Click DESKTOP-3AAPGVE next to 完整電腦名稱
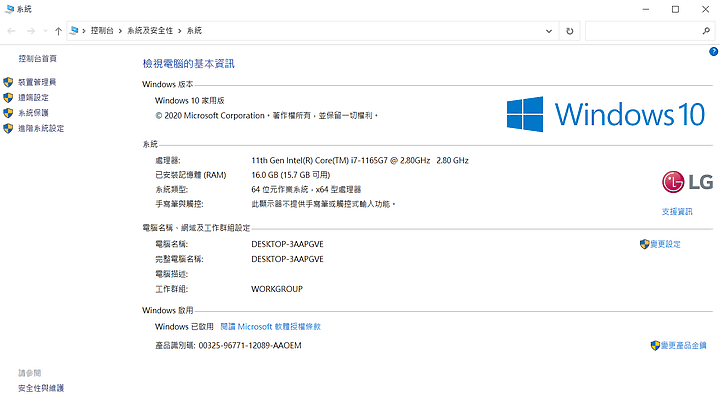 coord(287,259)
